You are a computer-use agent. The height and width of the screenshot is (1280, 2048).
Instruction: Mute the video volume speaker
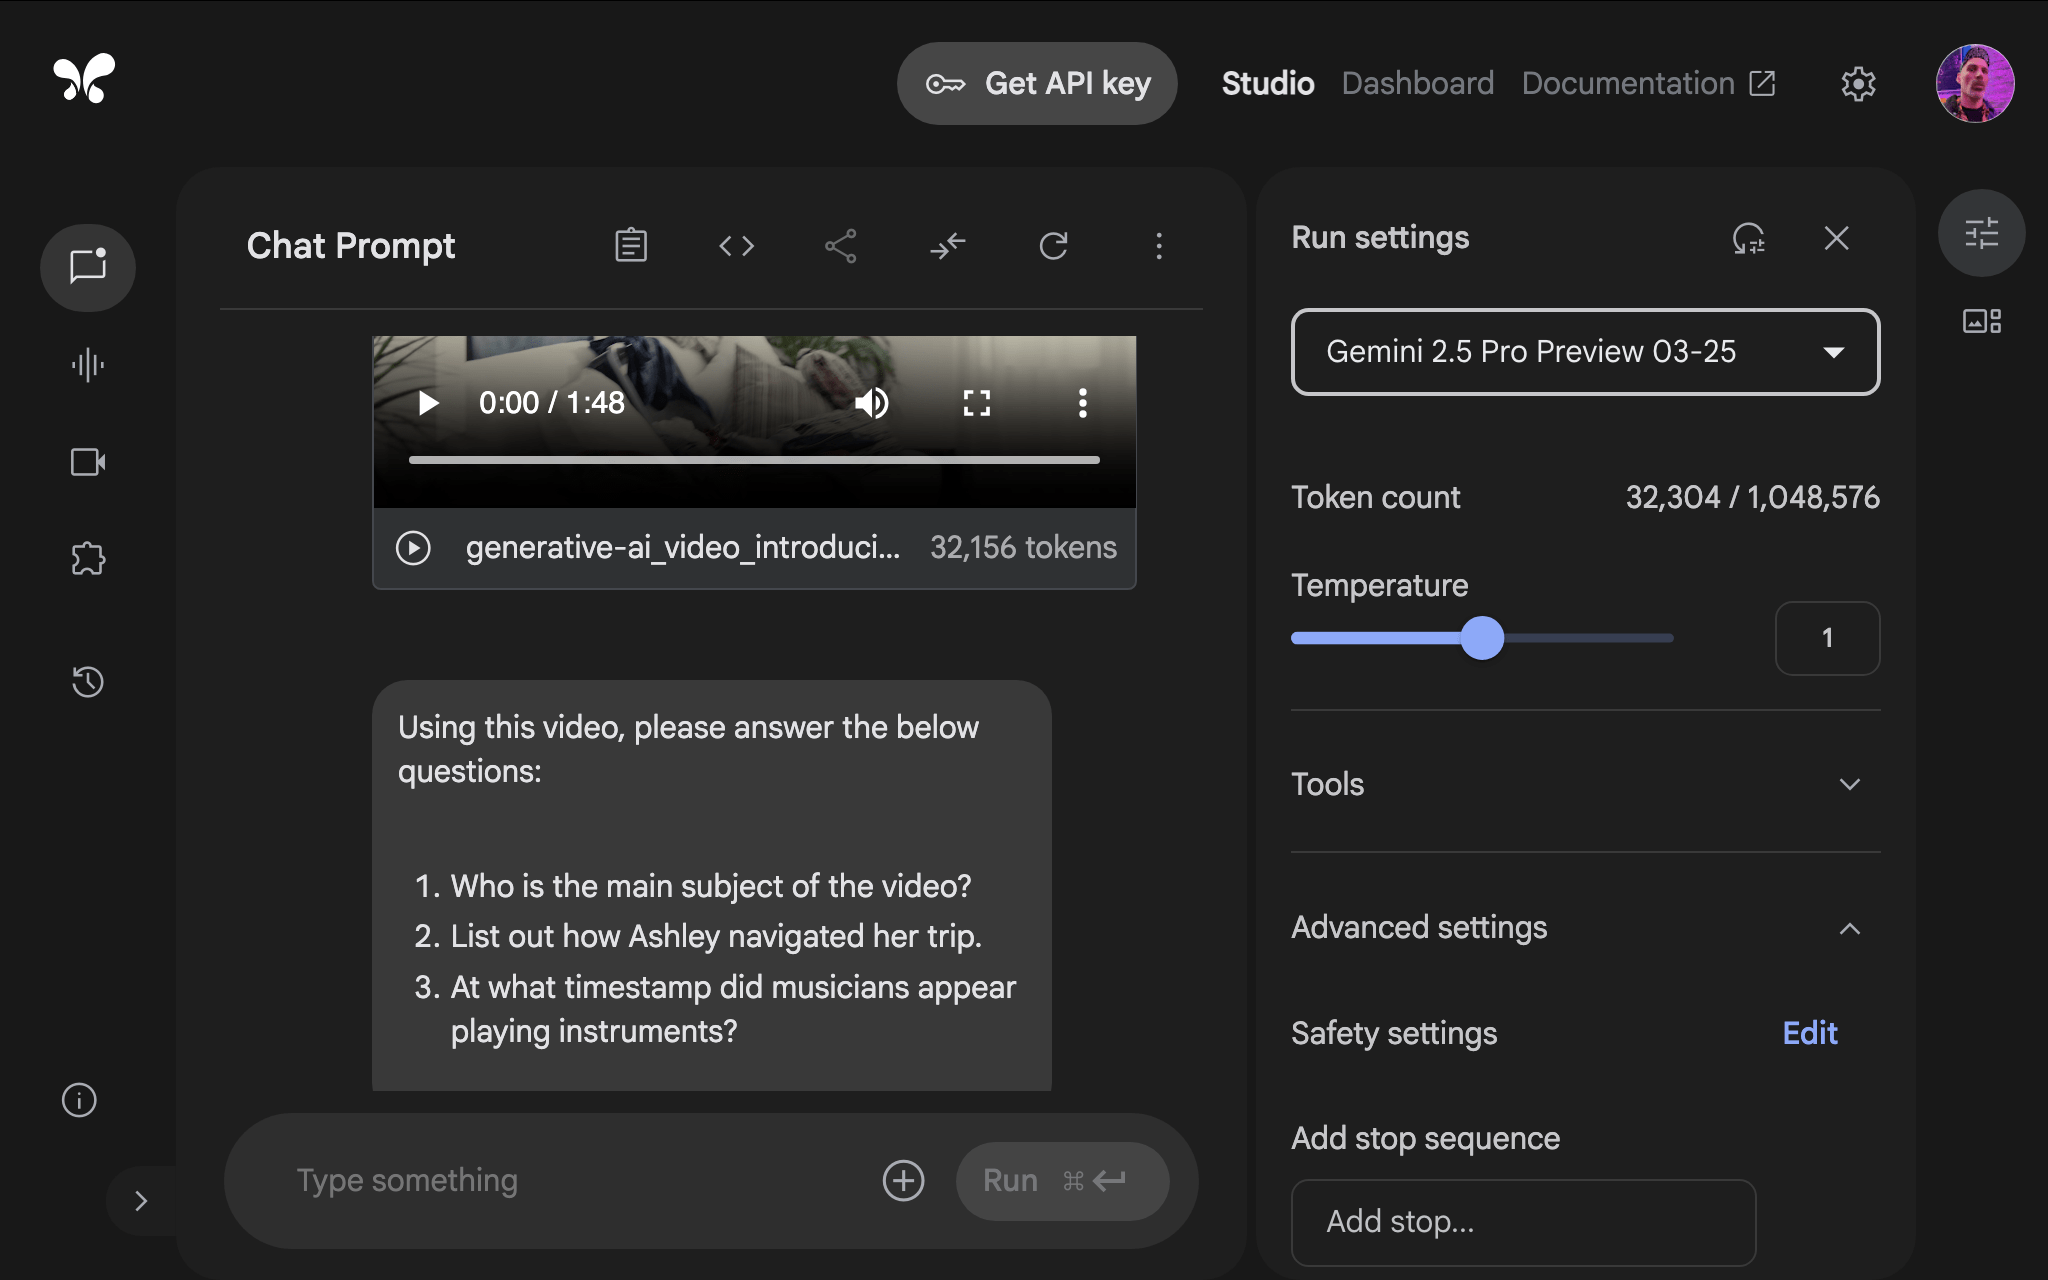point(871,403)
